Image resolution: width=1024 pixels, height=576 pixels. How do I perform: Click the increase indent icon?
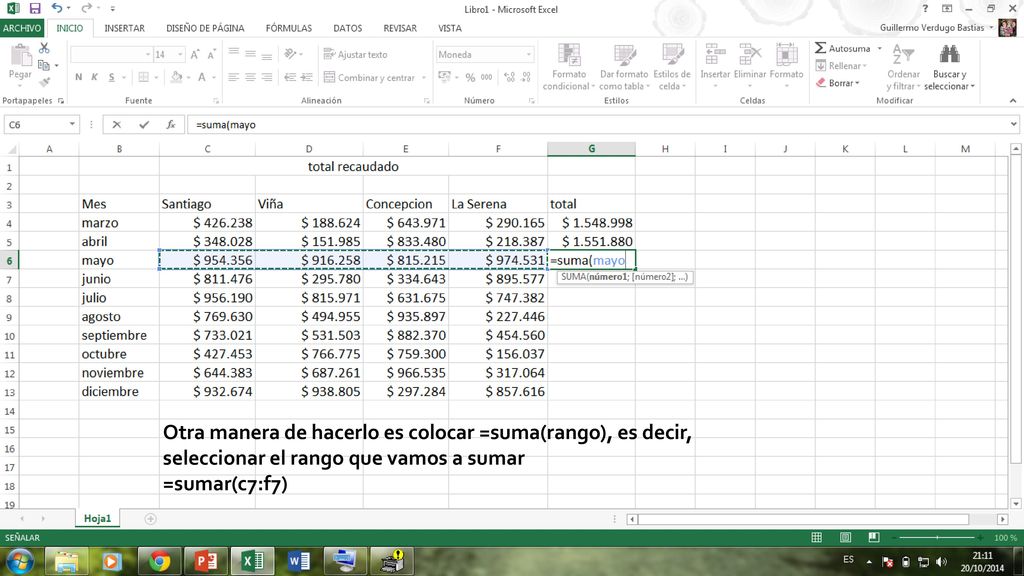(x=306, y=77)
